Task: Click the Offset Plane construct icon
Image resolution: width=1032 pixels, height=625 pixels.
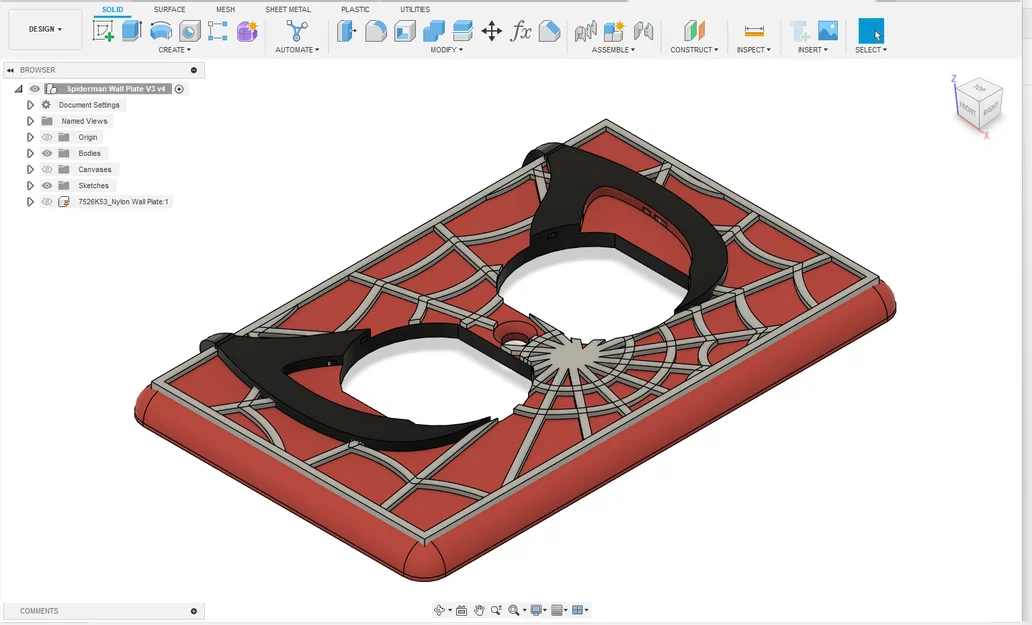Action: pyautogui.click(x=694, y=30)
